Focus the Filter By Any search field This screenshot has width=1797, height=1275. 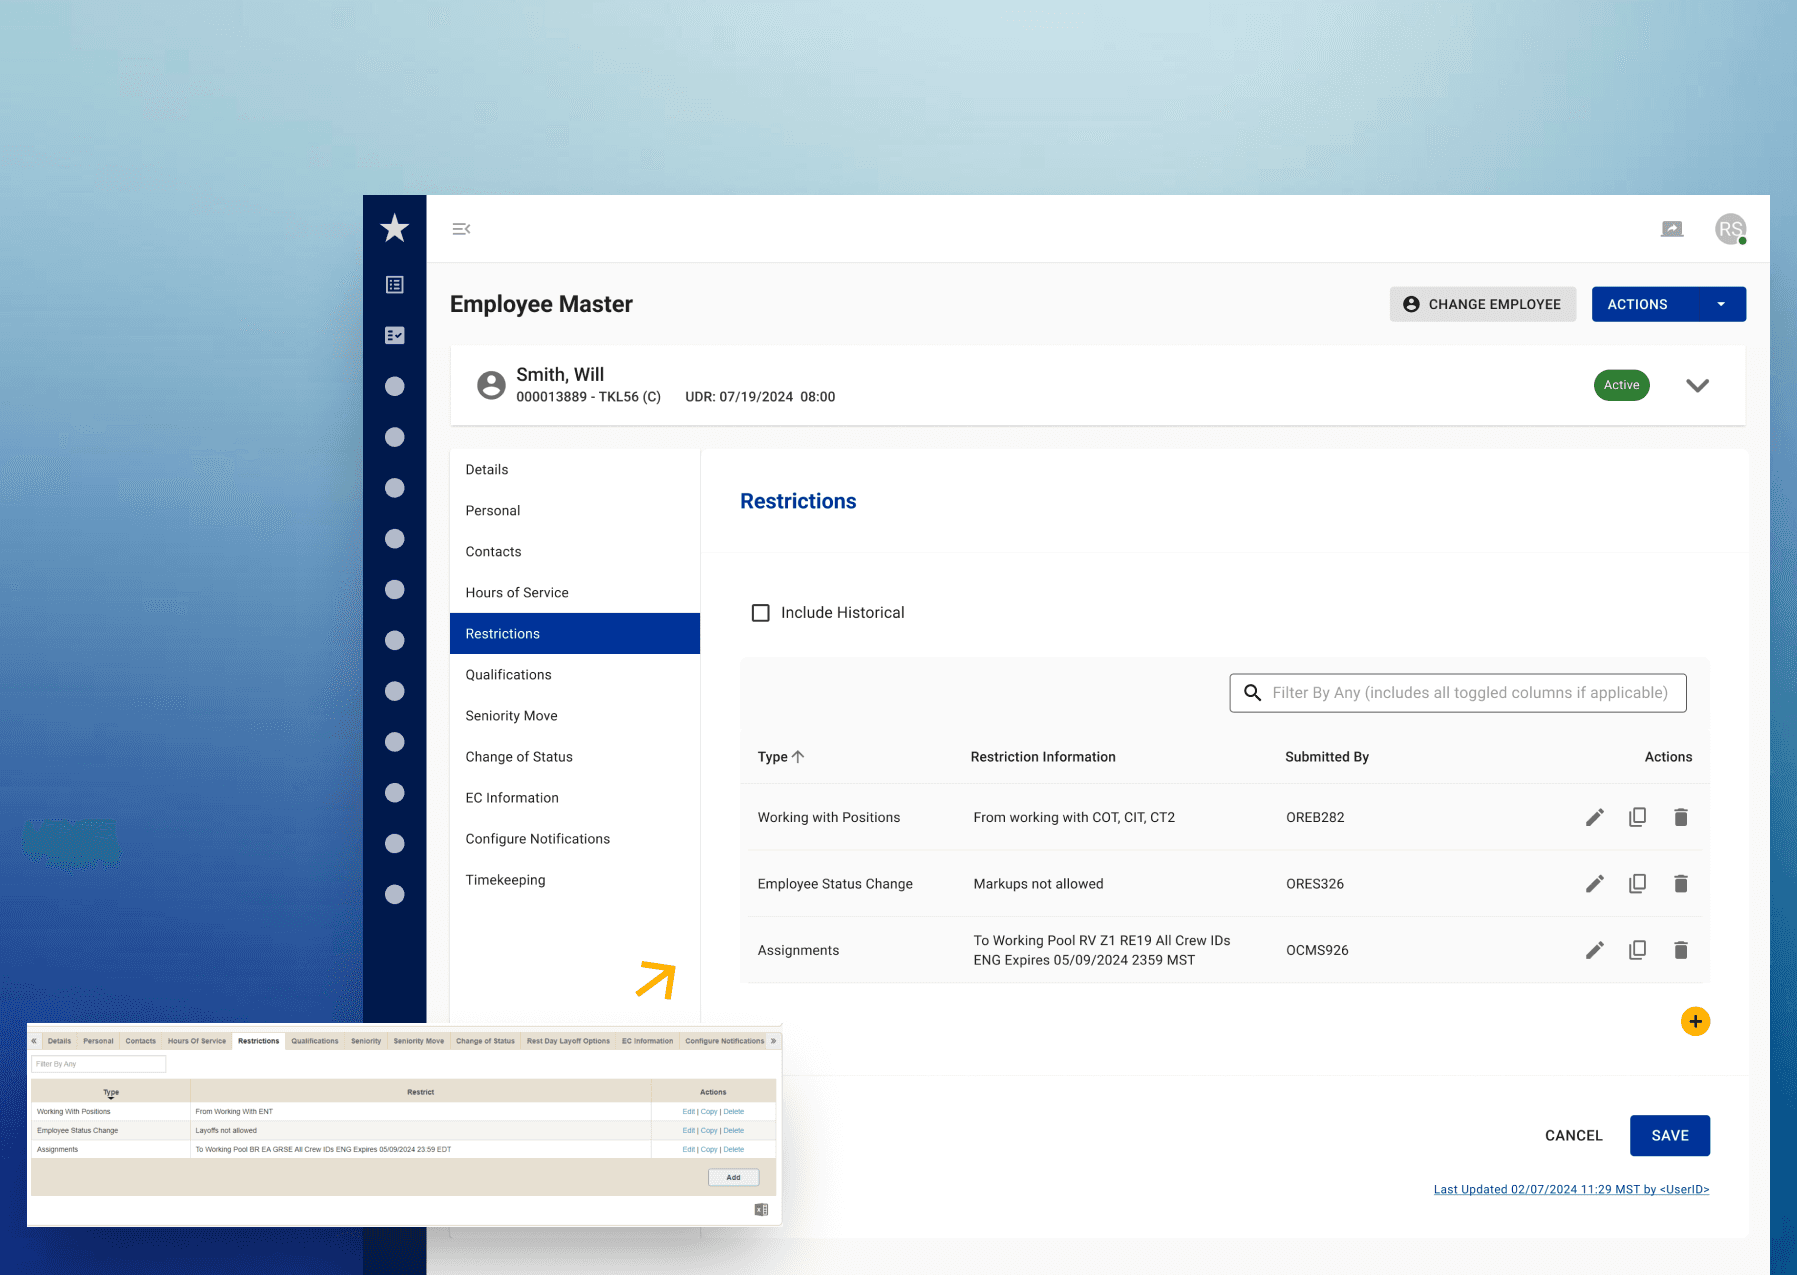click(x=1458, y=693)
